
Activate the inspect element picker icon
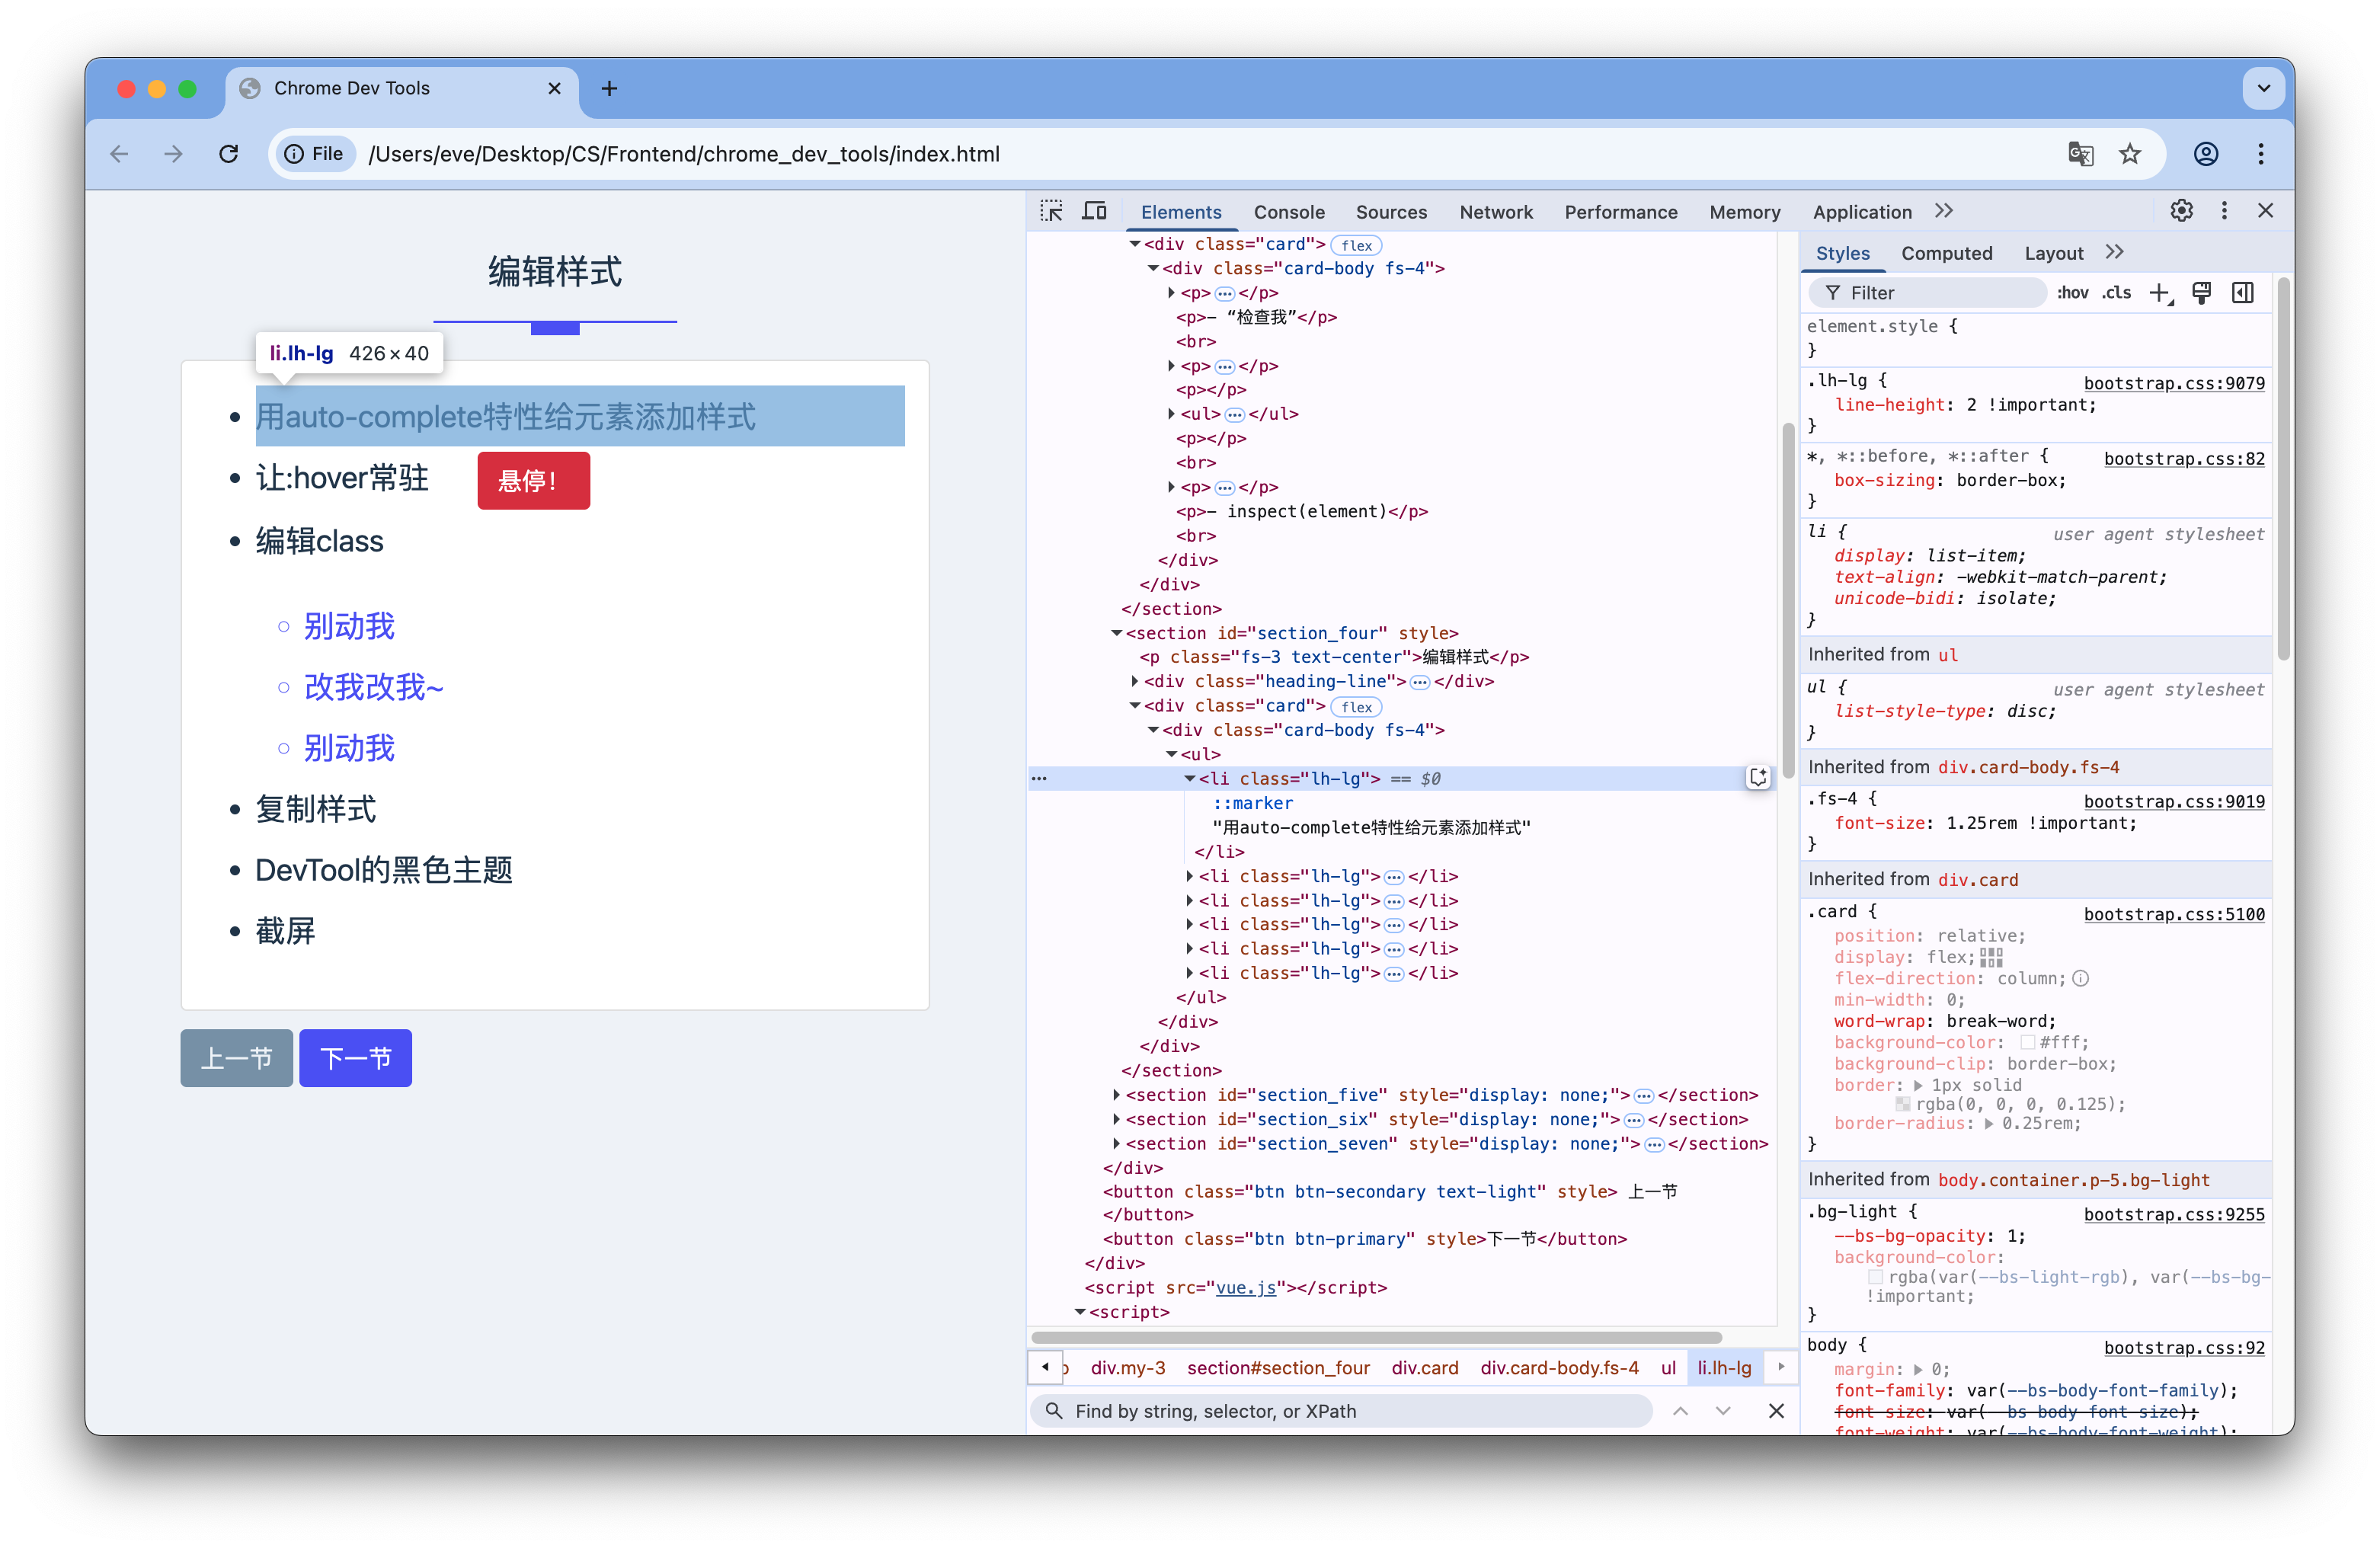[x=1051, y=211]
